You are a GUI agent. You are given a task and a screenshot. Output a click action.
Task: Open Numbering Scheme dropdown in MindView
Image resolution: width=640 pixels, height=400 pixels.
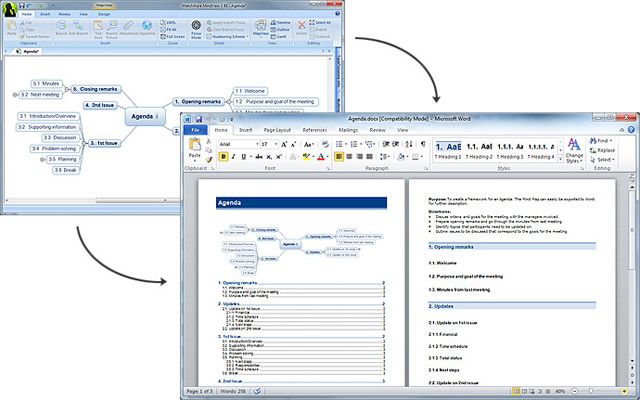click(227, 37)
